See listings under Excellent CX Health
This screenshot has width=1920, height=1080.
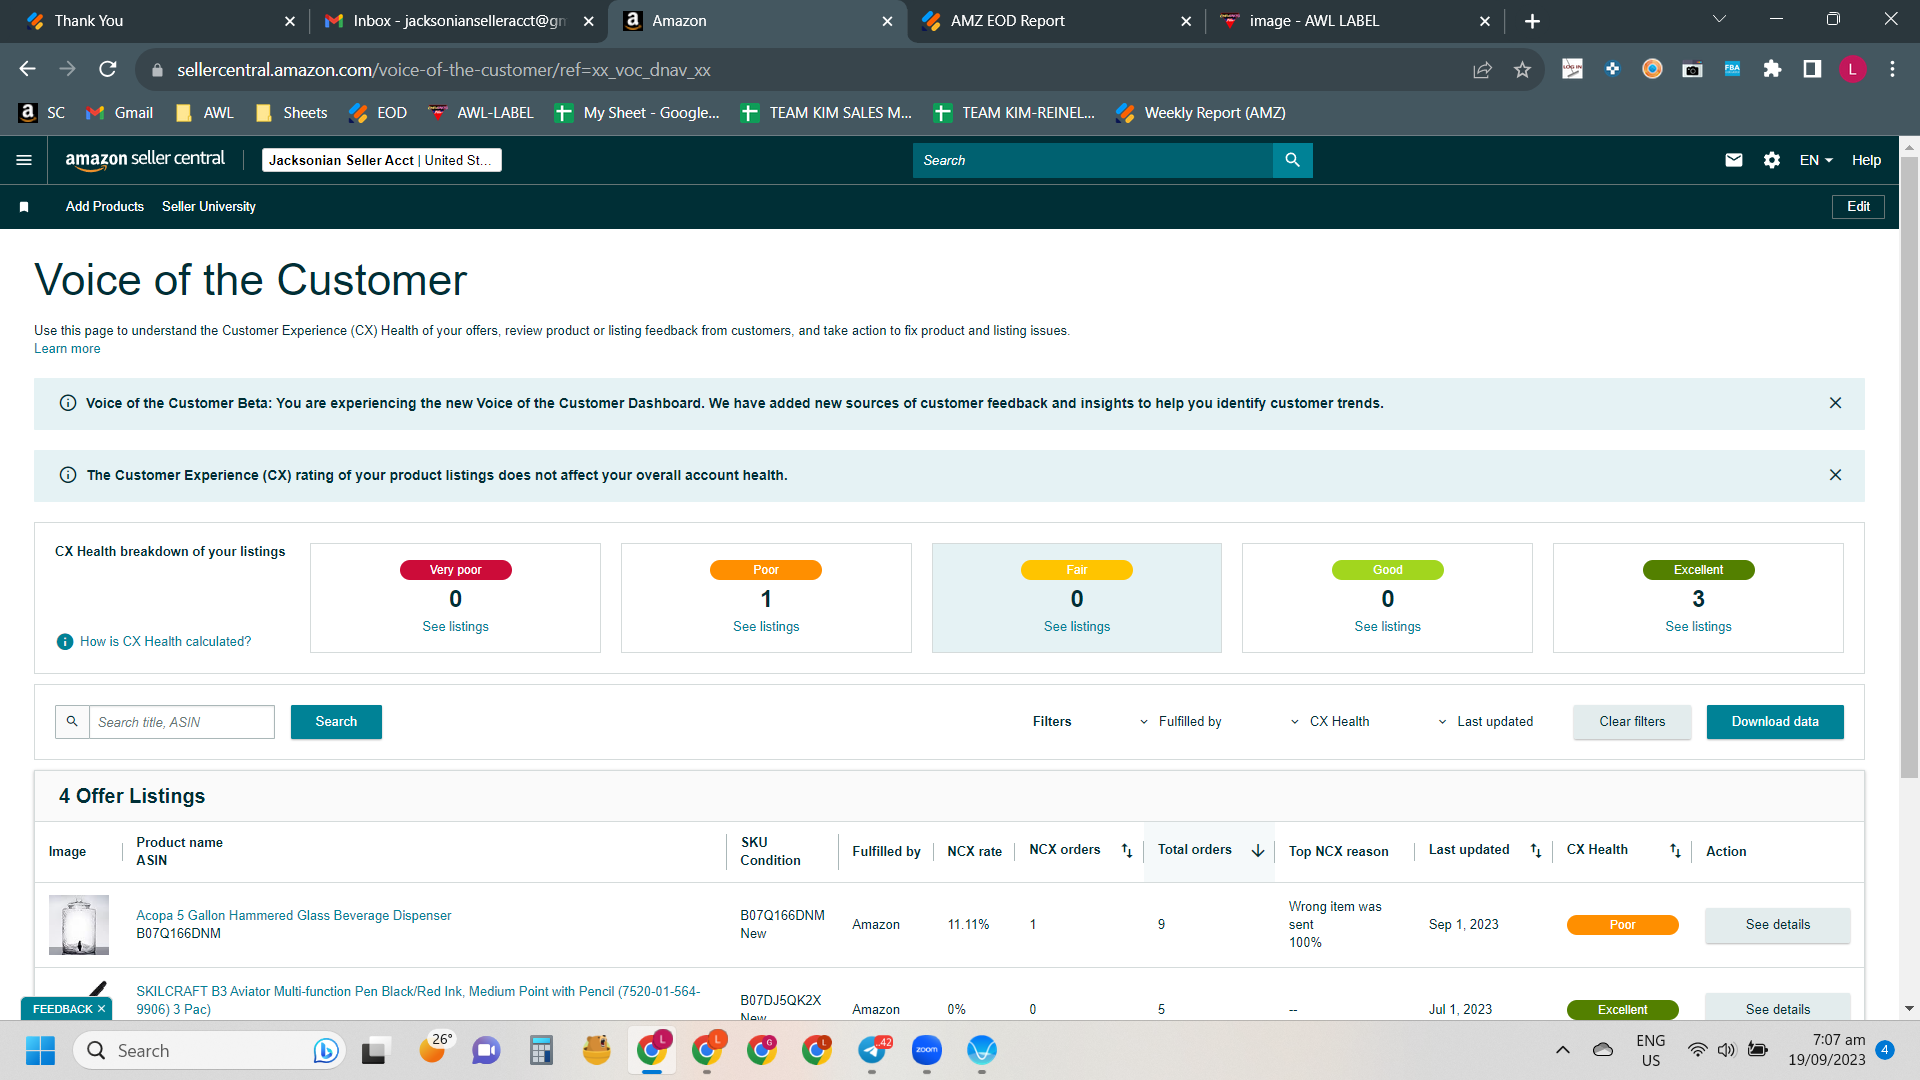pos(1698,627)
